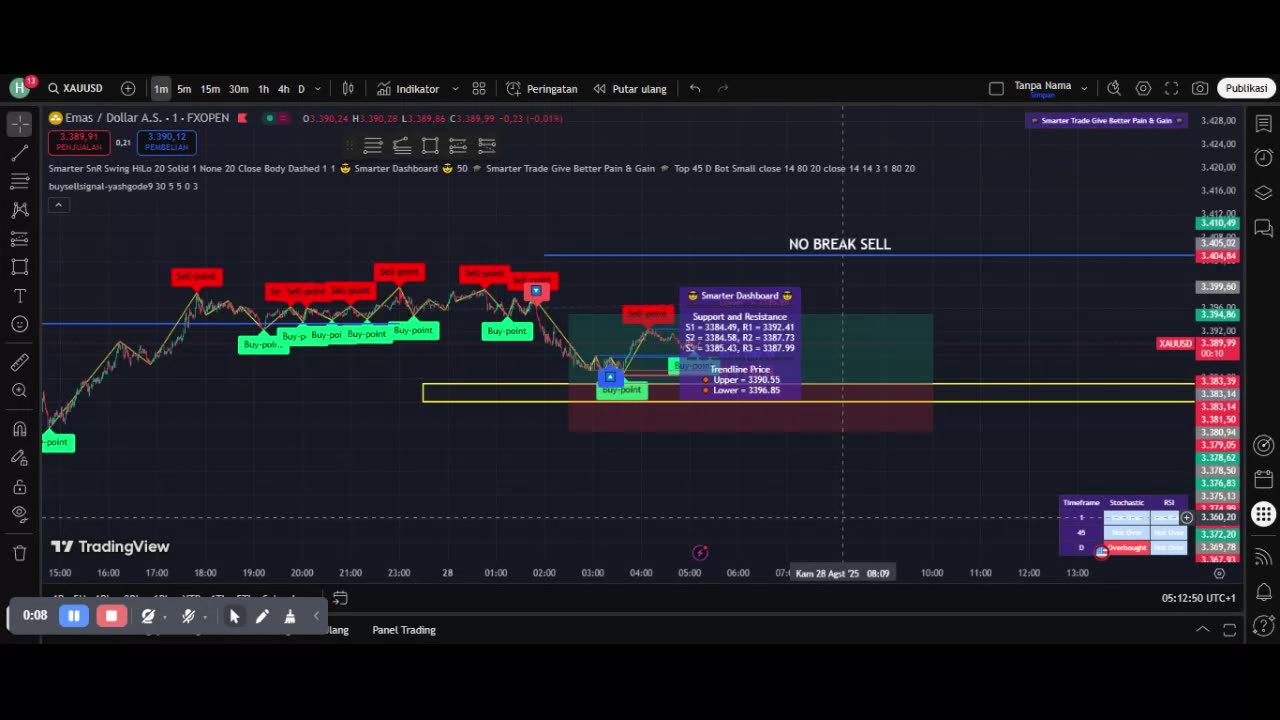Viewport: 1280px width, 720px height.
Task: Toggle magnet mode for drawings
Action: click(x=19, y=429)
